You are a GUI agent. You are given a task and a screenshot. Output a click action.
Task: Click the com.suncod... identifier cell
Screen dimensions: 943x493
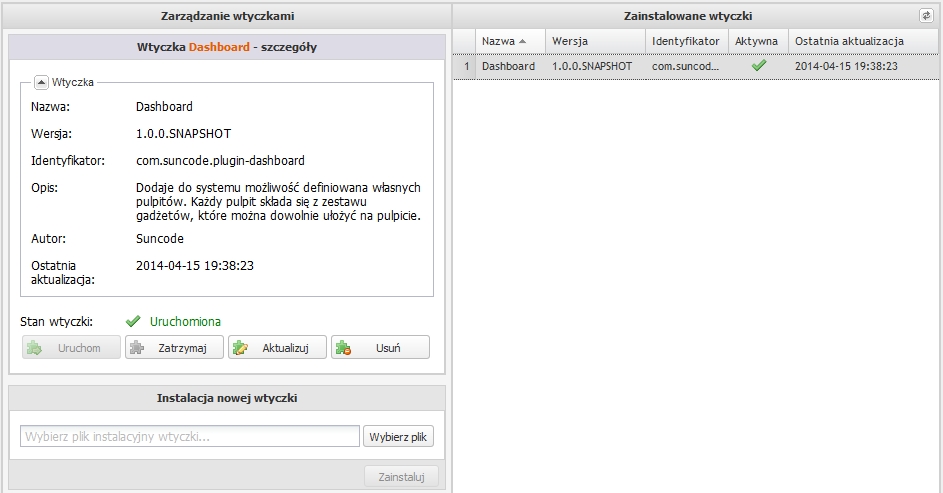tap(687, 66)
